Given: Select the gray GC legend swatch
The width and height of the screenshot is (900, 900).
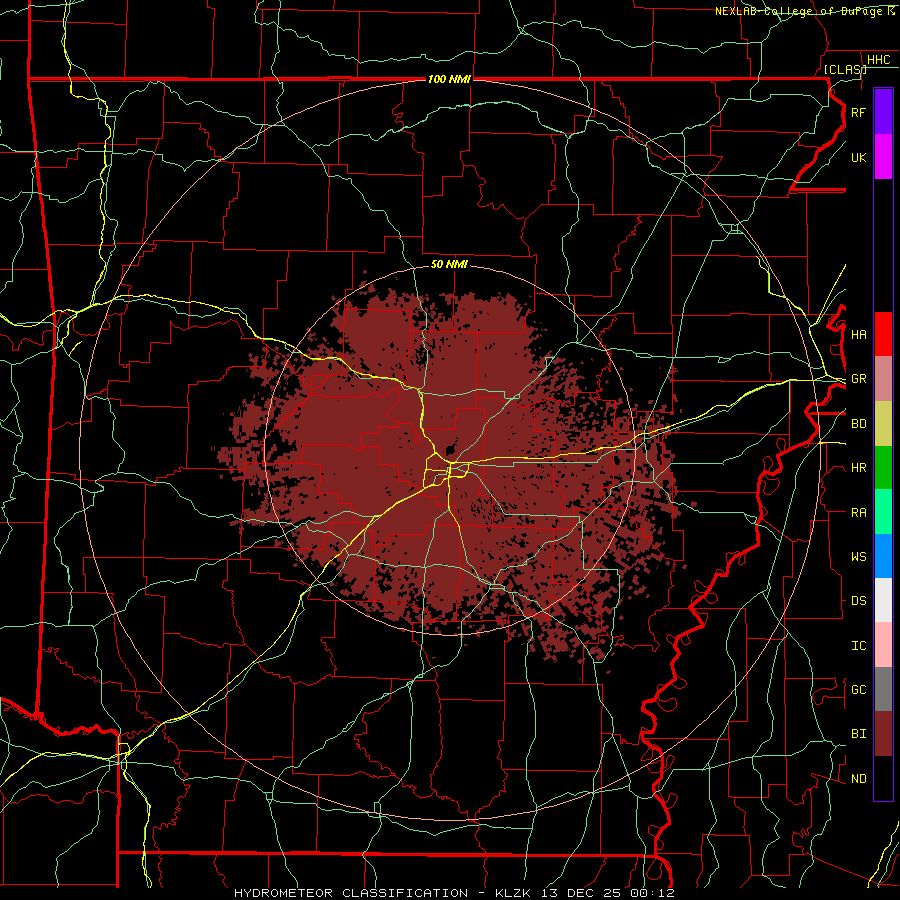Looking at the screenshot, I should click(883, 689).
